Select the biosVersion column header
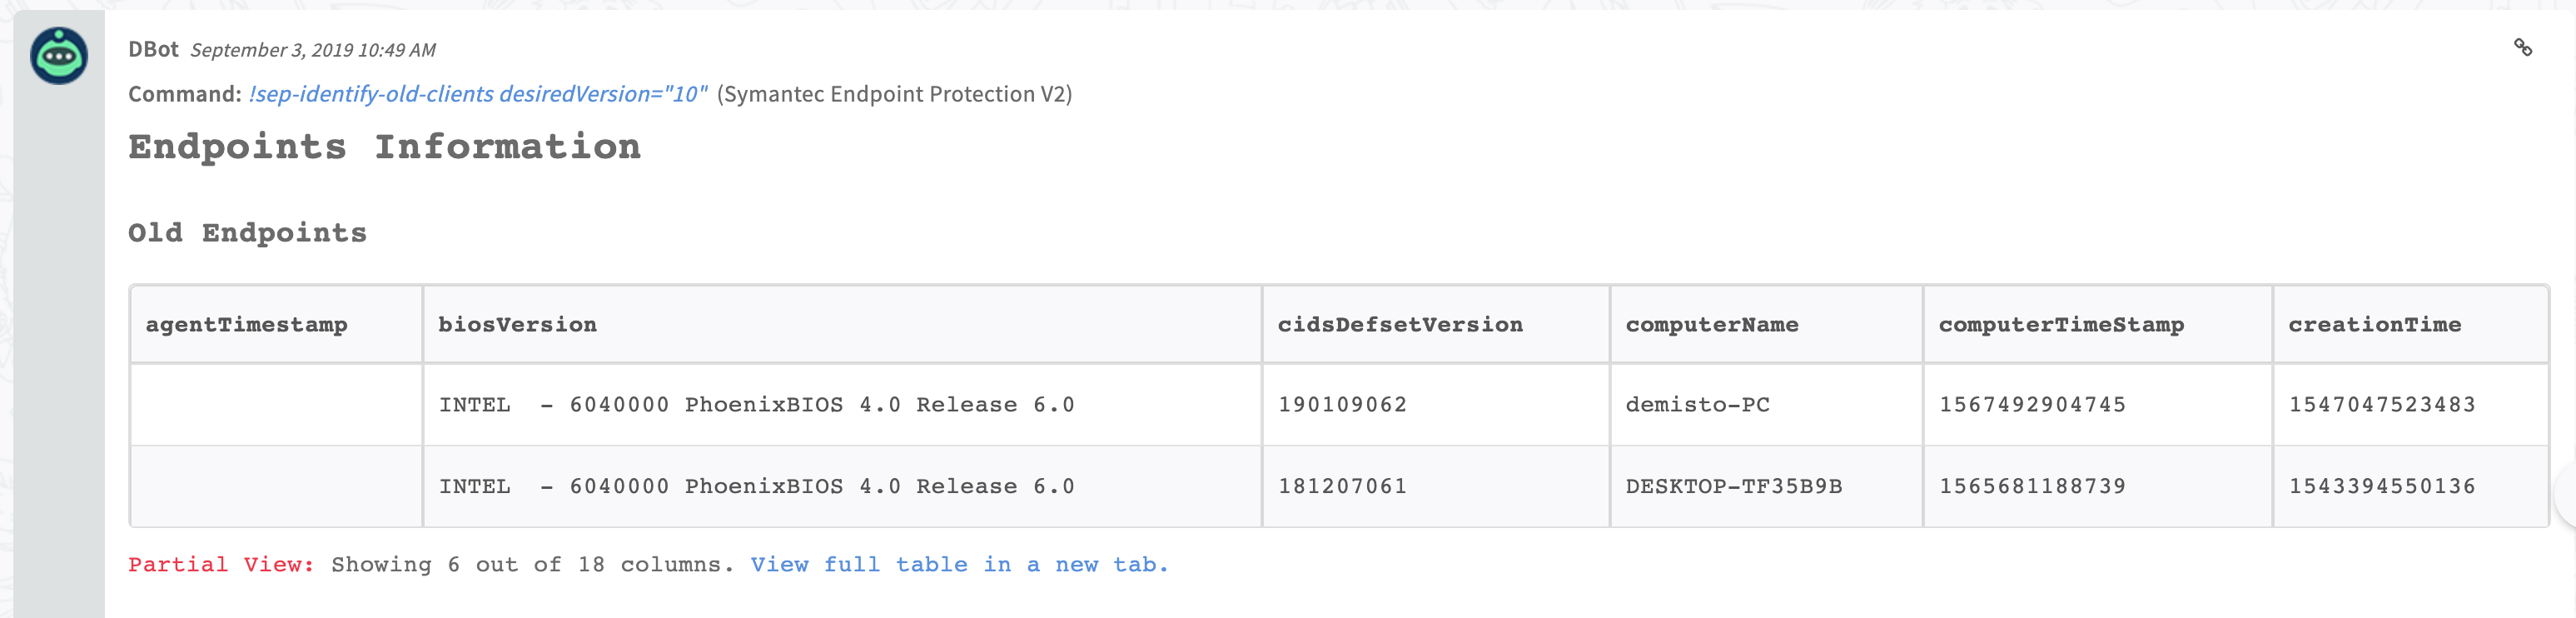The height and width of the screenshot is (618, 2576). [516, 324]
